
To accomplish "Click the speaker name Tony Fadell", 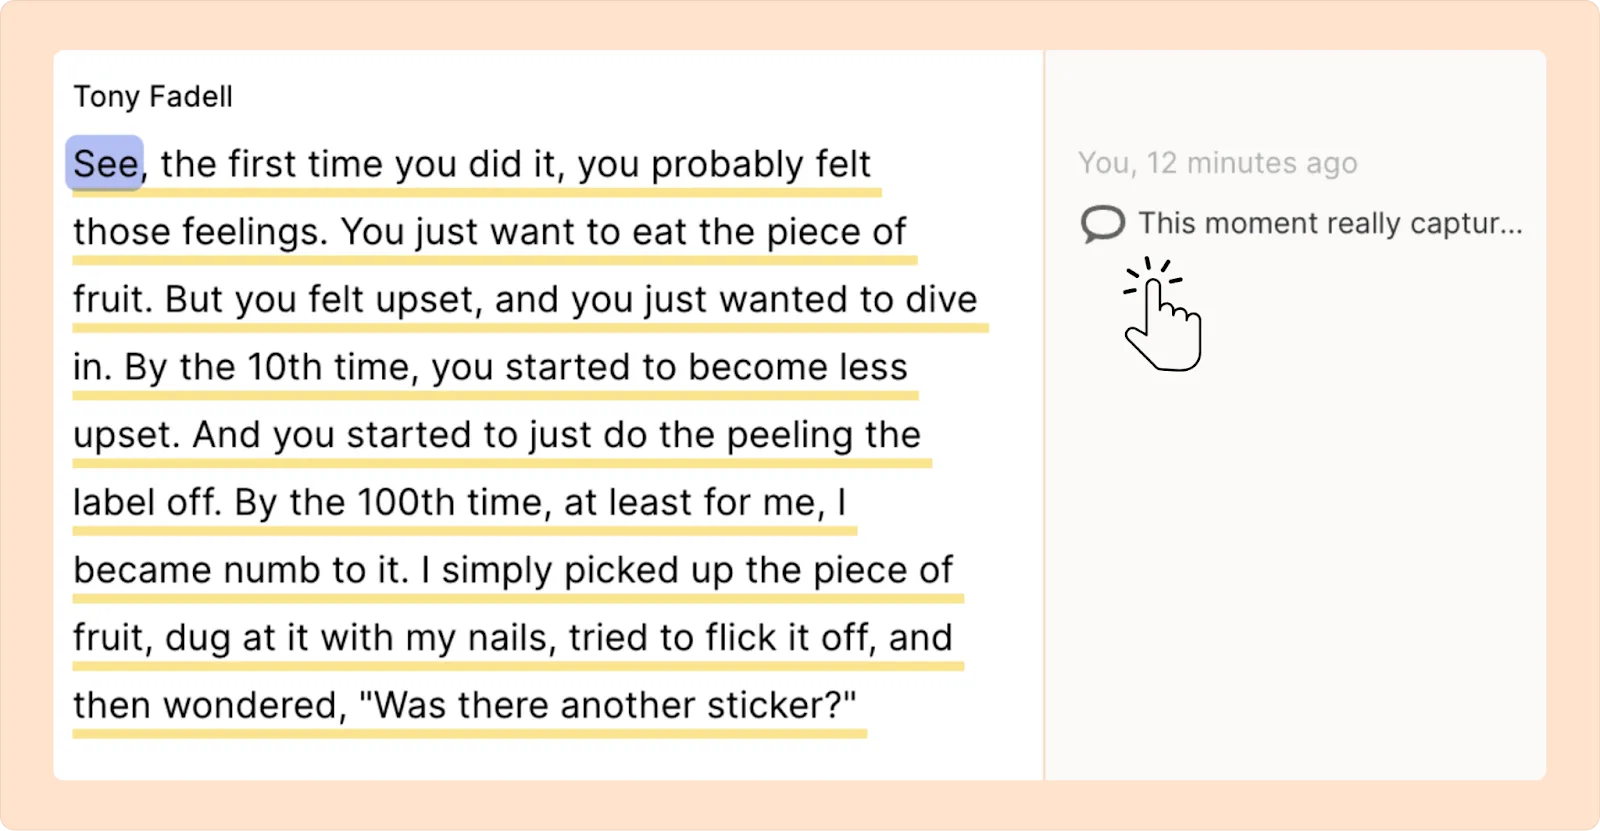I will pos(153,97).
